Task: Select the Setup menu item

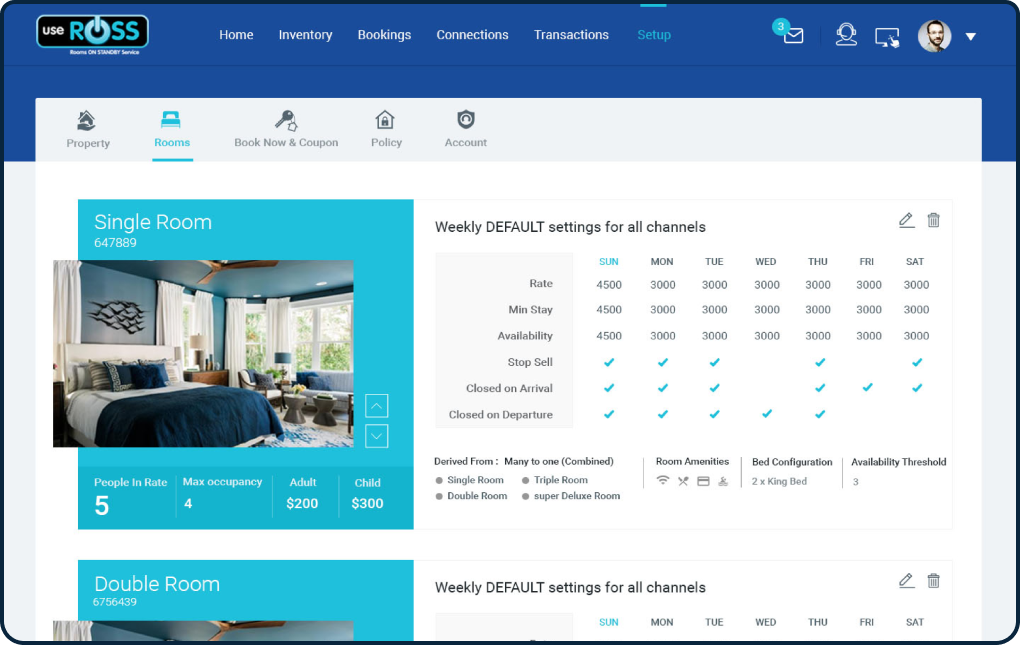Action: point(654,35)
